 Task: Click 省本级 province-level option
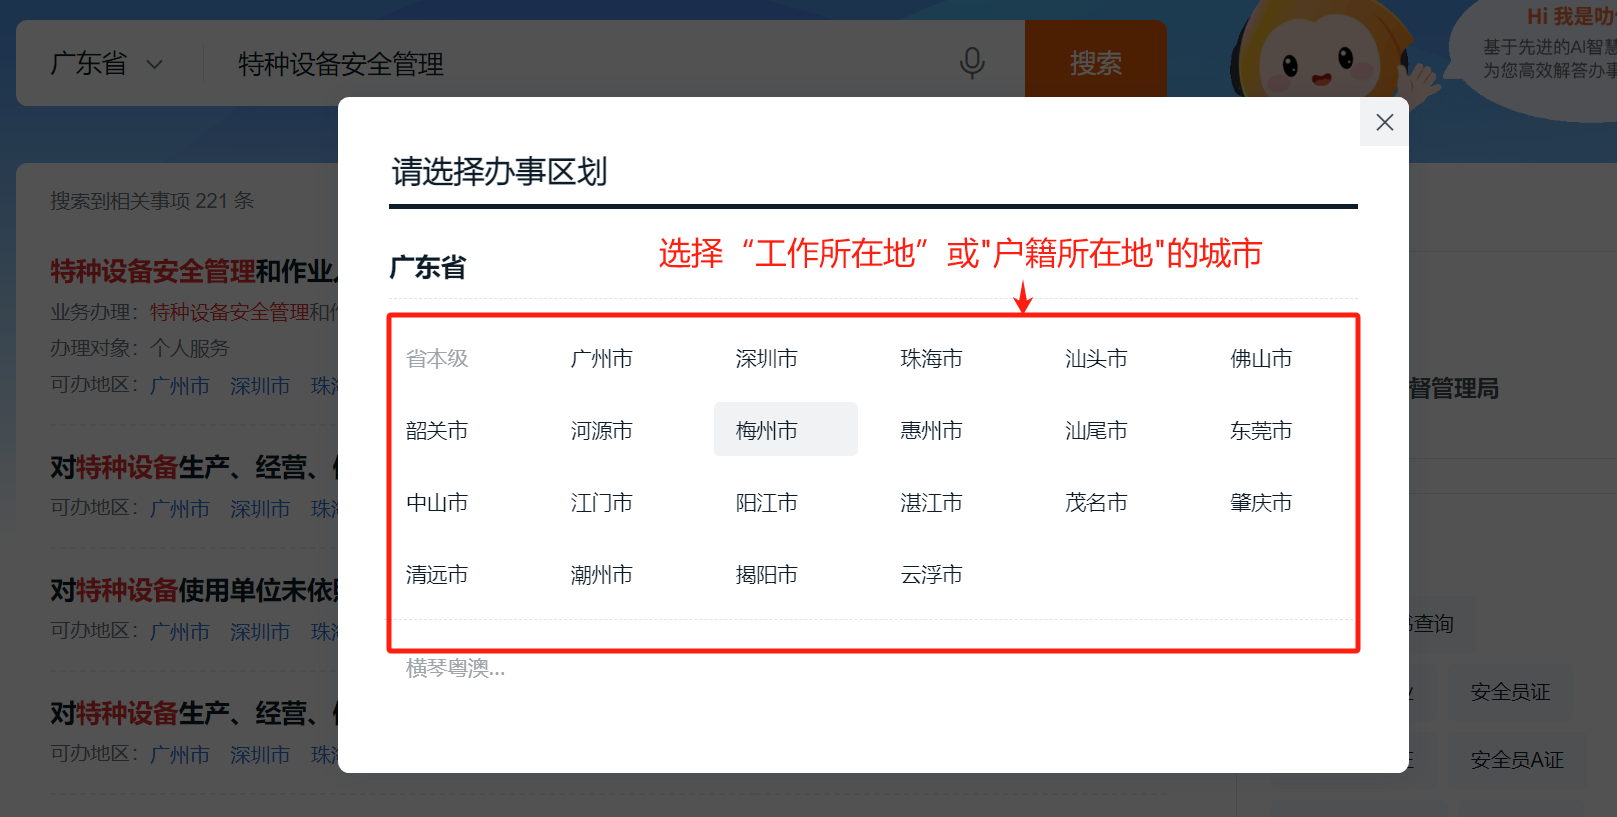[437, 359]
